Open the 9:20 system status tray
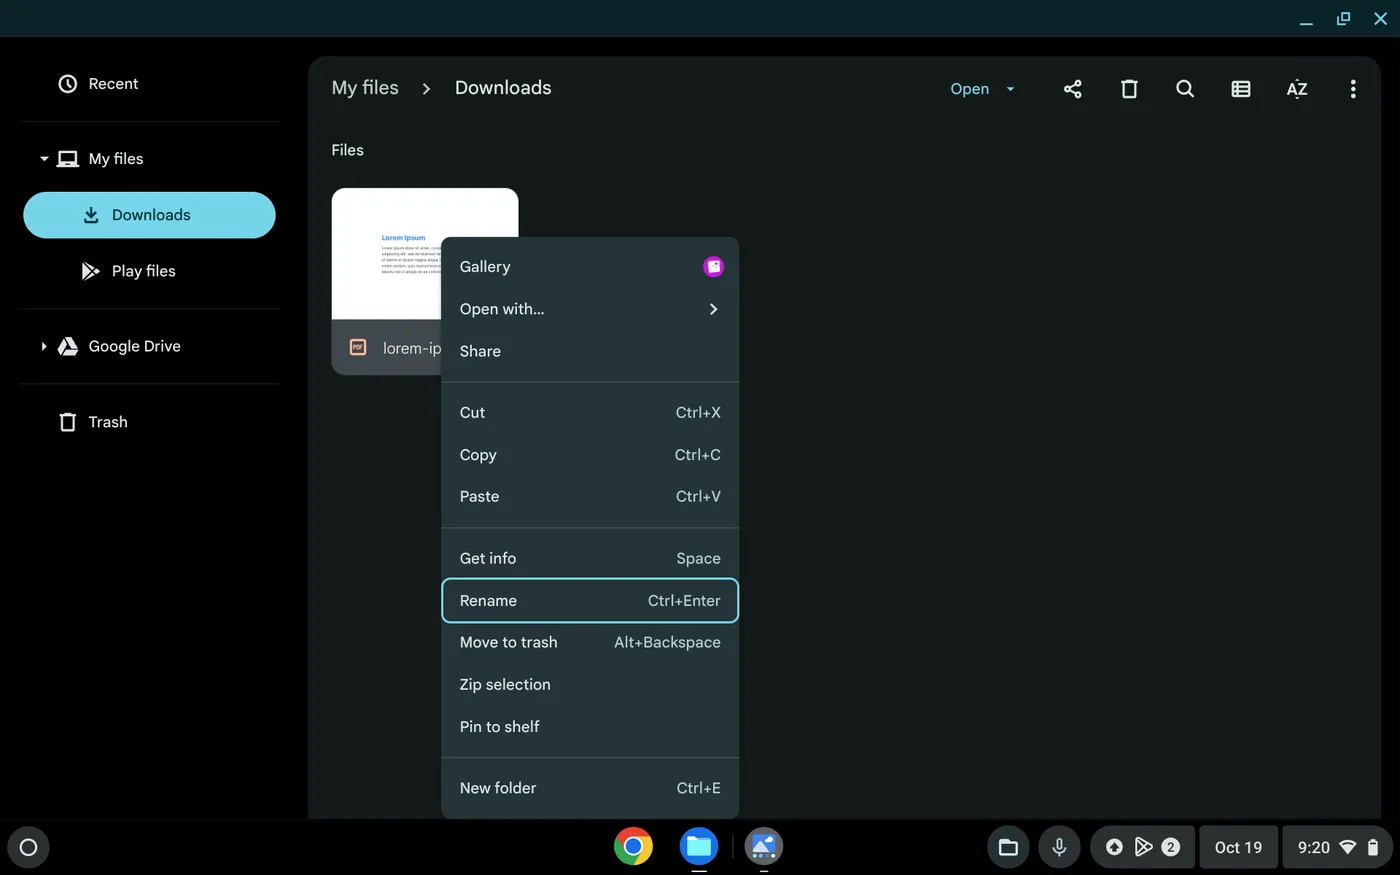This screenshot has height=875, width=1400. (x=1338, y=847)
